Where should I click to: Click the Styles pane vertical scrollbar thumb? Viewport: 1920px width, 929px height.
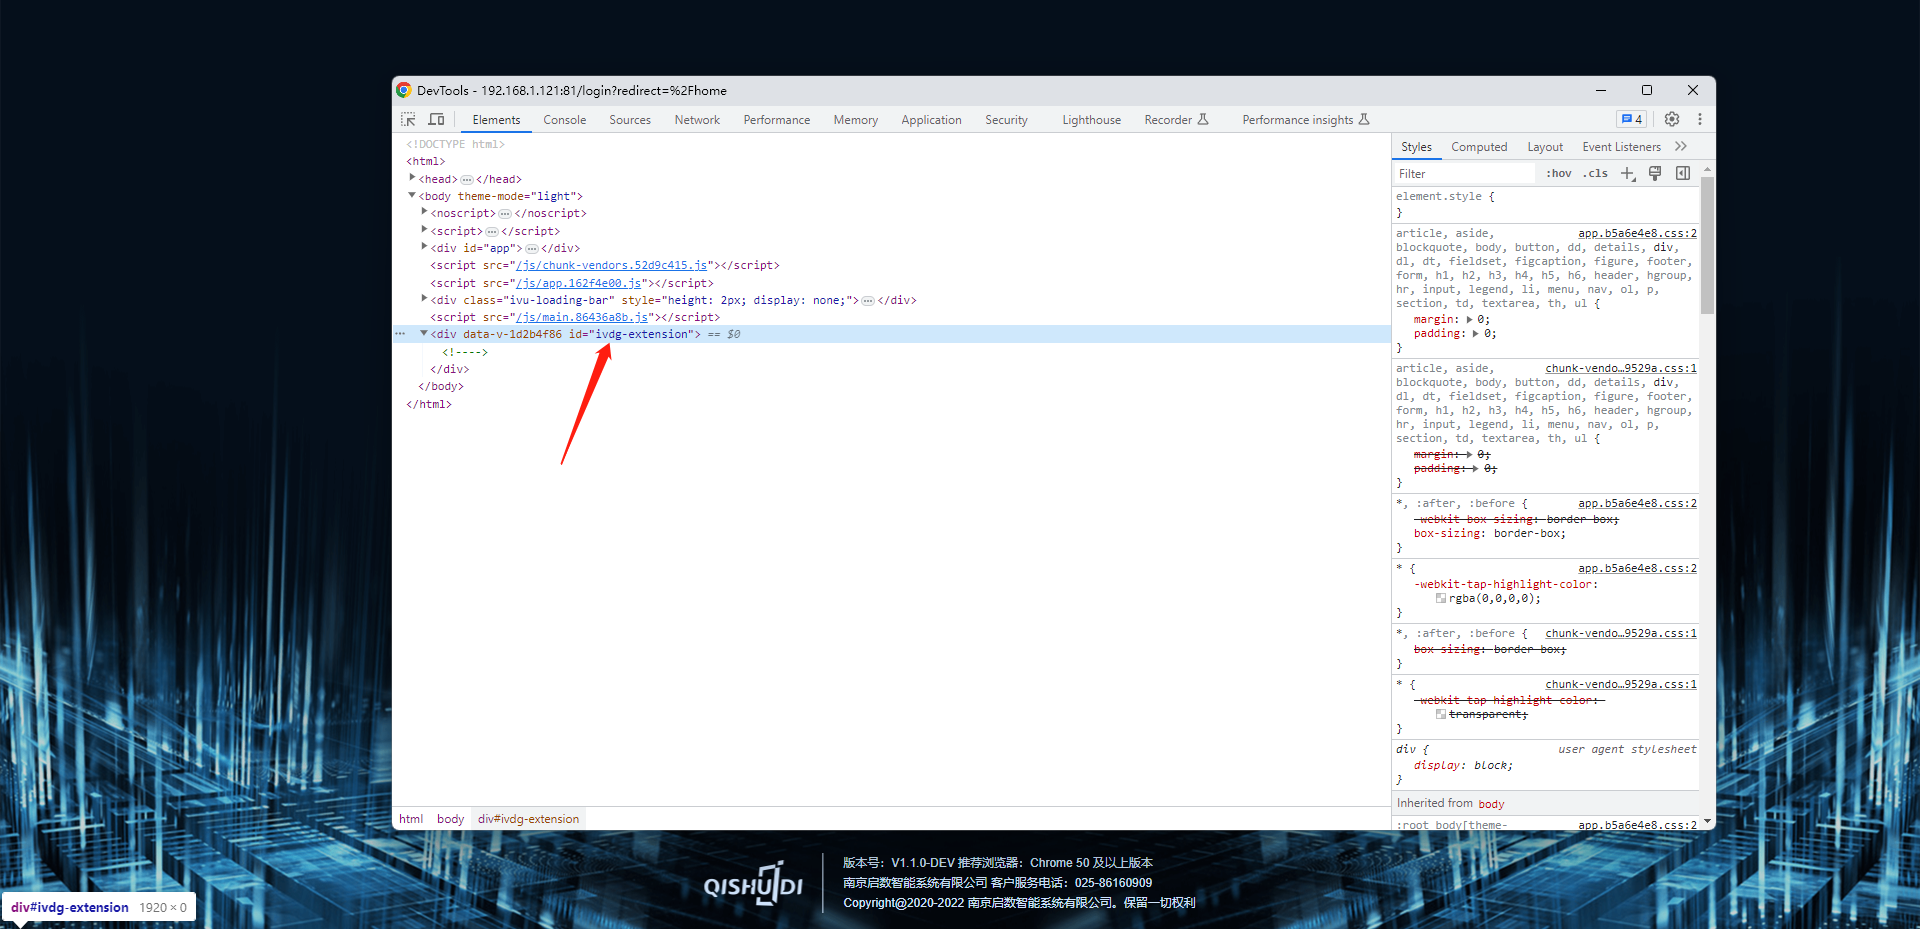click(1707, 246)
